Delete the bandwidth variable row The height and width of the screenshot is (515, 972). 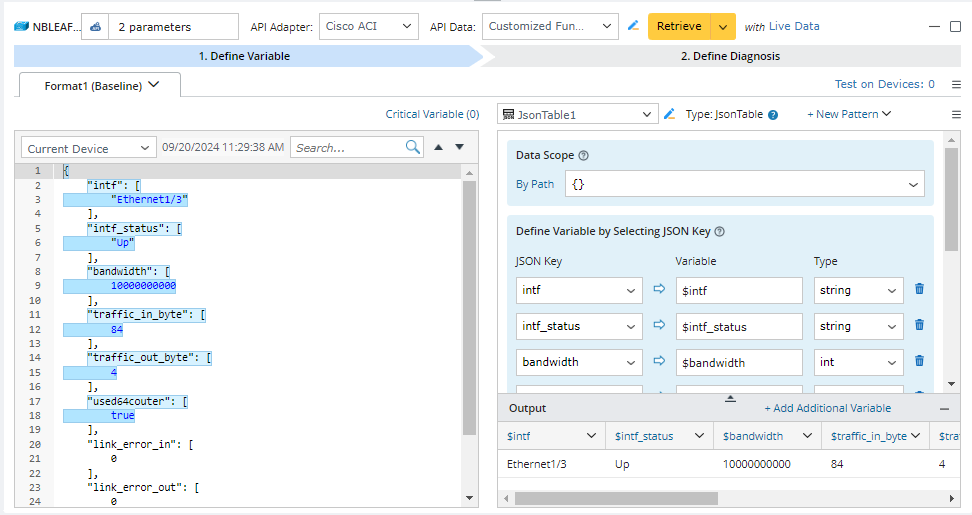click(x=919, y=362)
